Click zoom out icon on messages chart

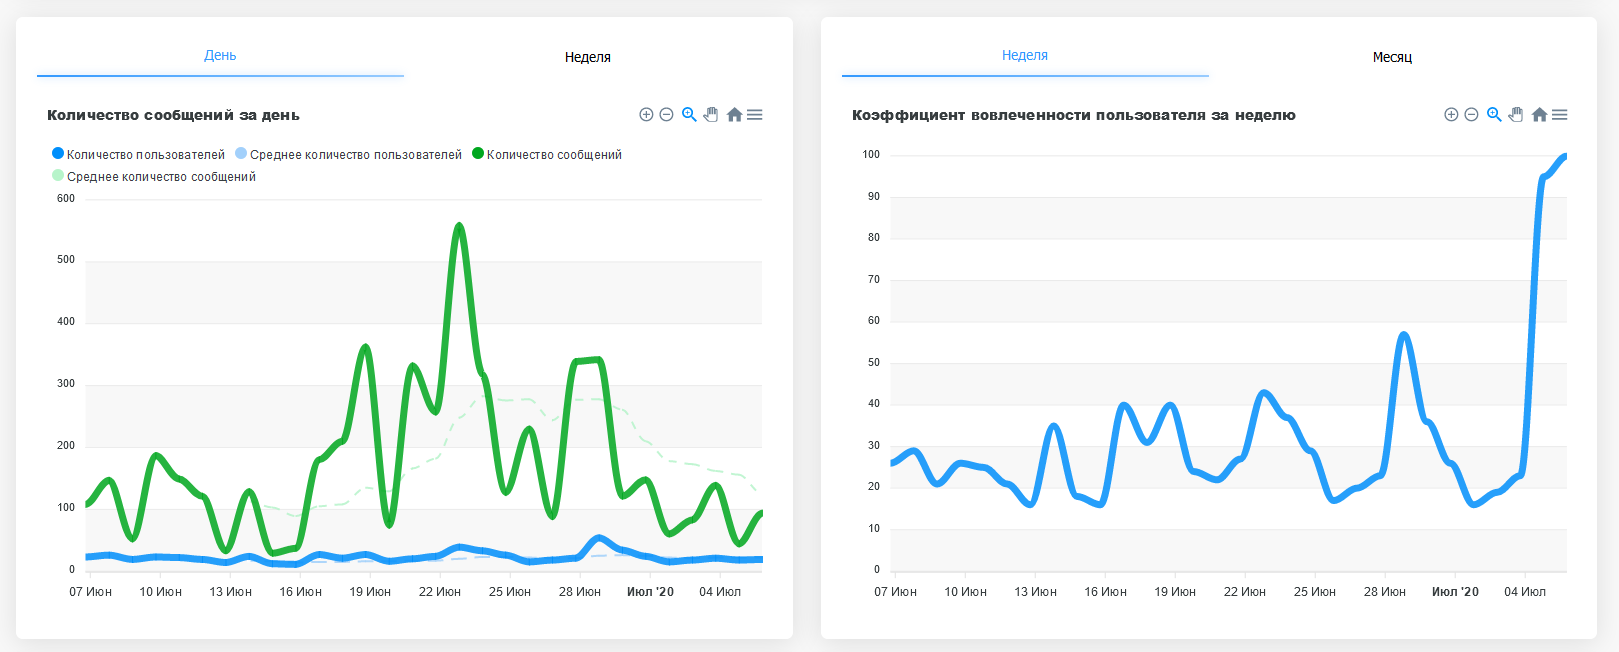point(666,115)
